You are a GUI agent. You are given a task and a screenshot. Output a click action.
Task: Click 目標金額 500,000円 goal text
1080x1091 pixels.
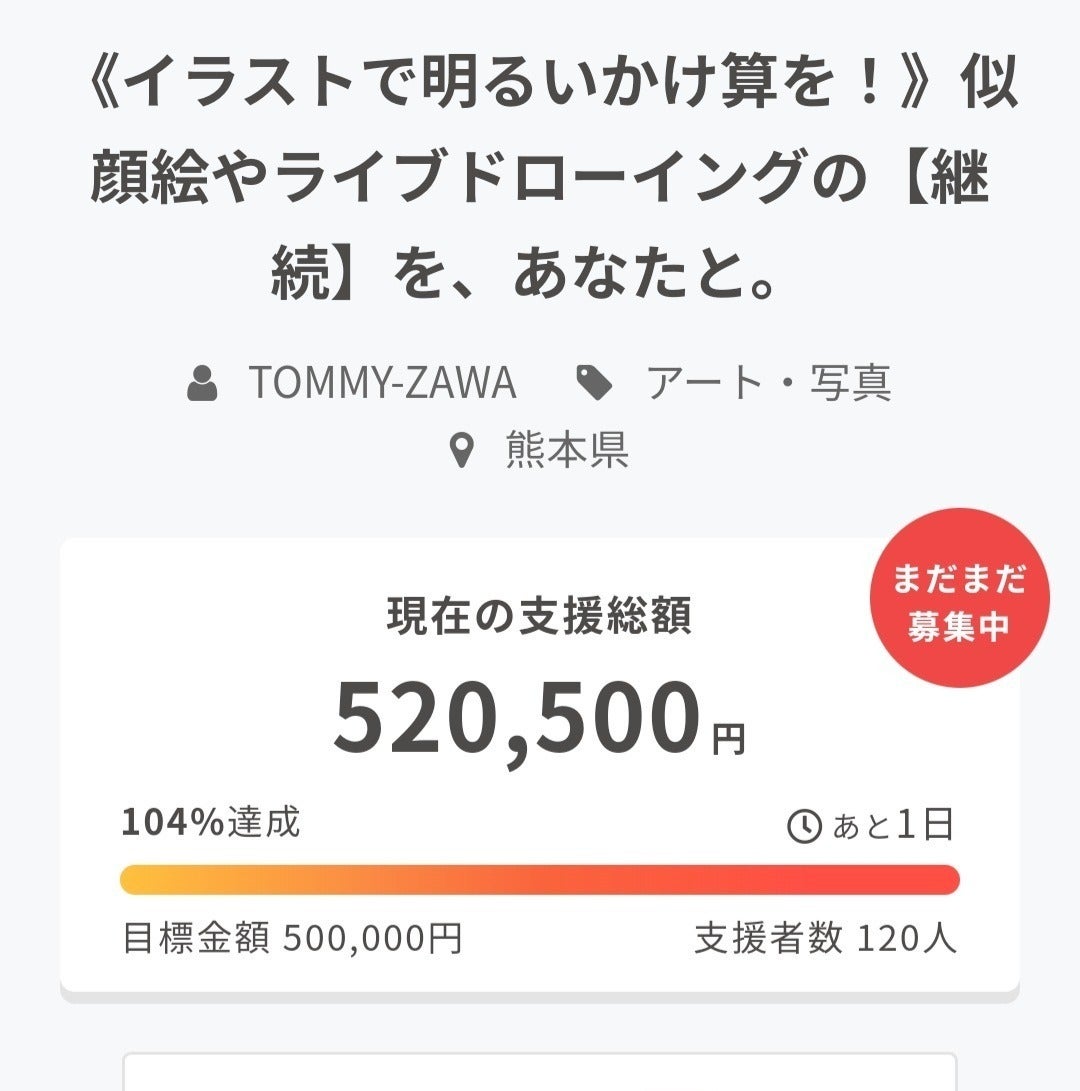pos(295,937)
